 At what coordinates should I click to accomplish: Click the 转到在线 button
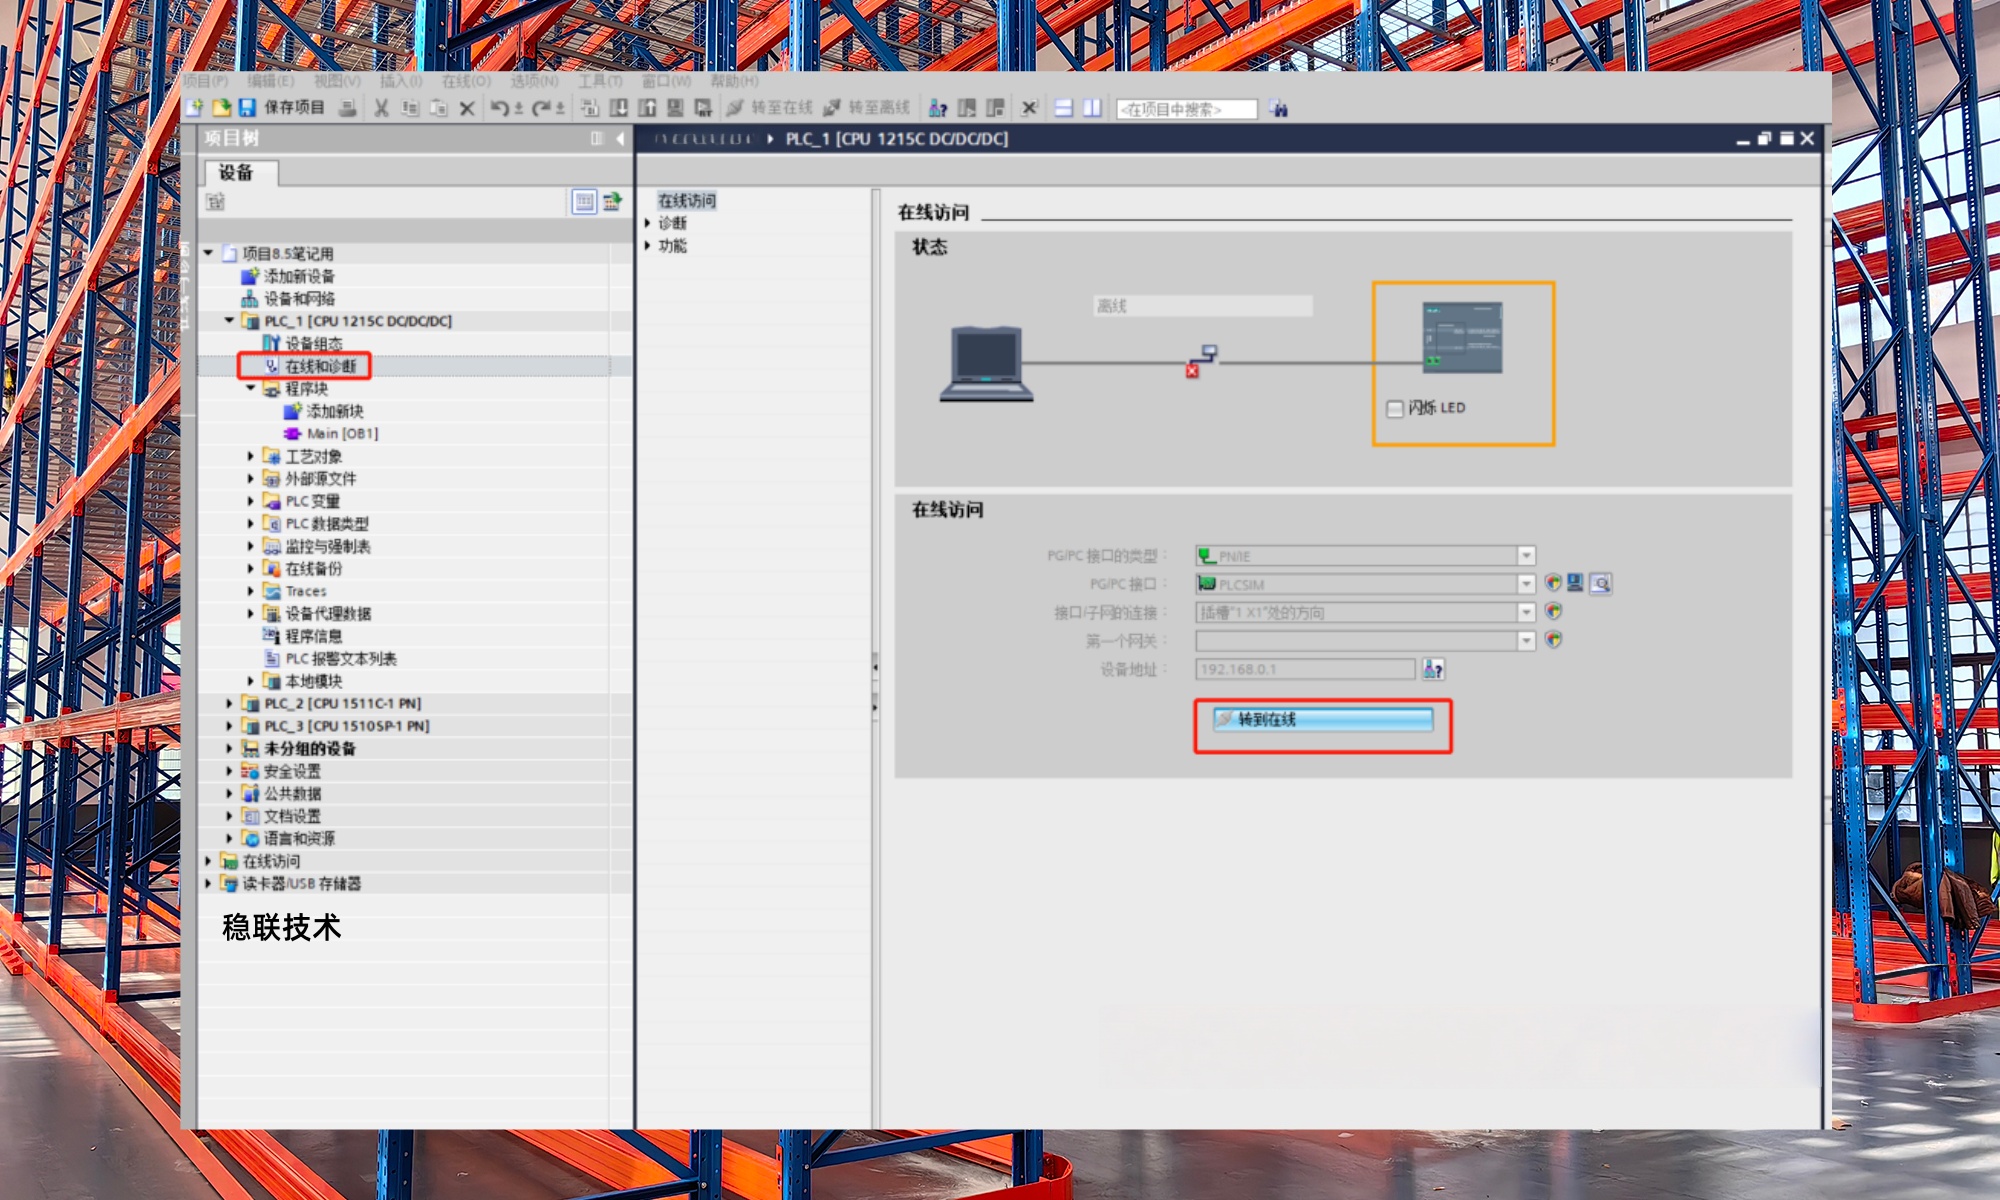pyautogui.click(x=1323, y=719)
